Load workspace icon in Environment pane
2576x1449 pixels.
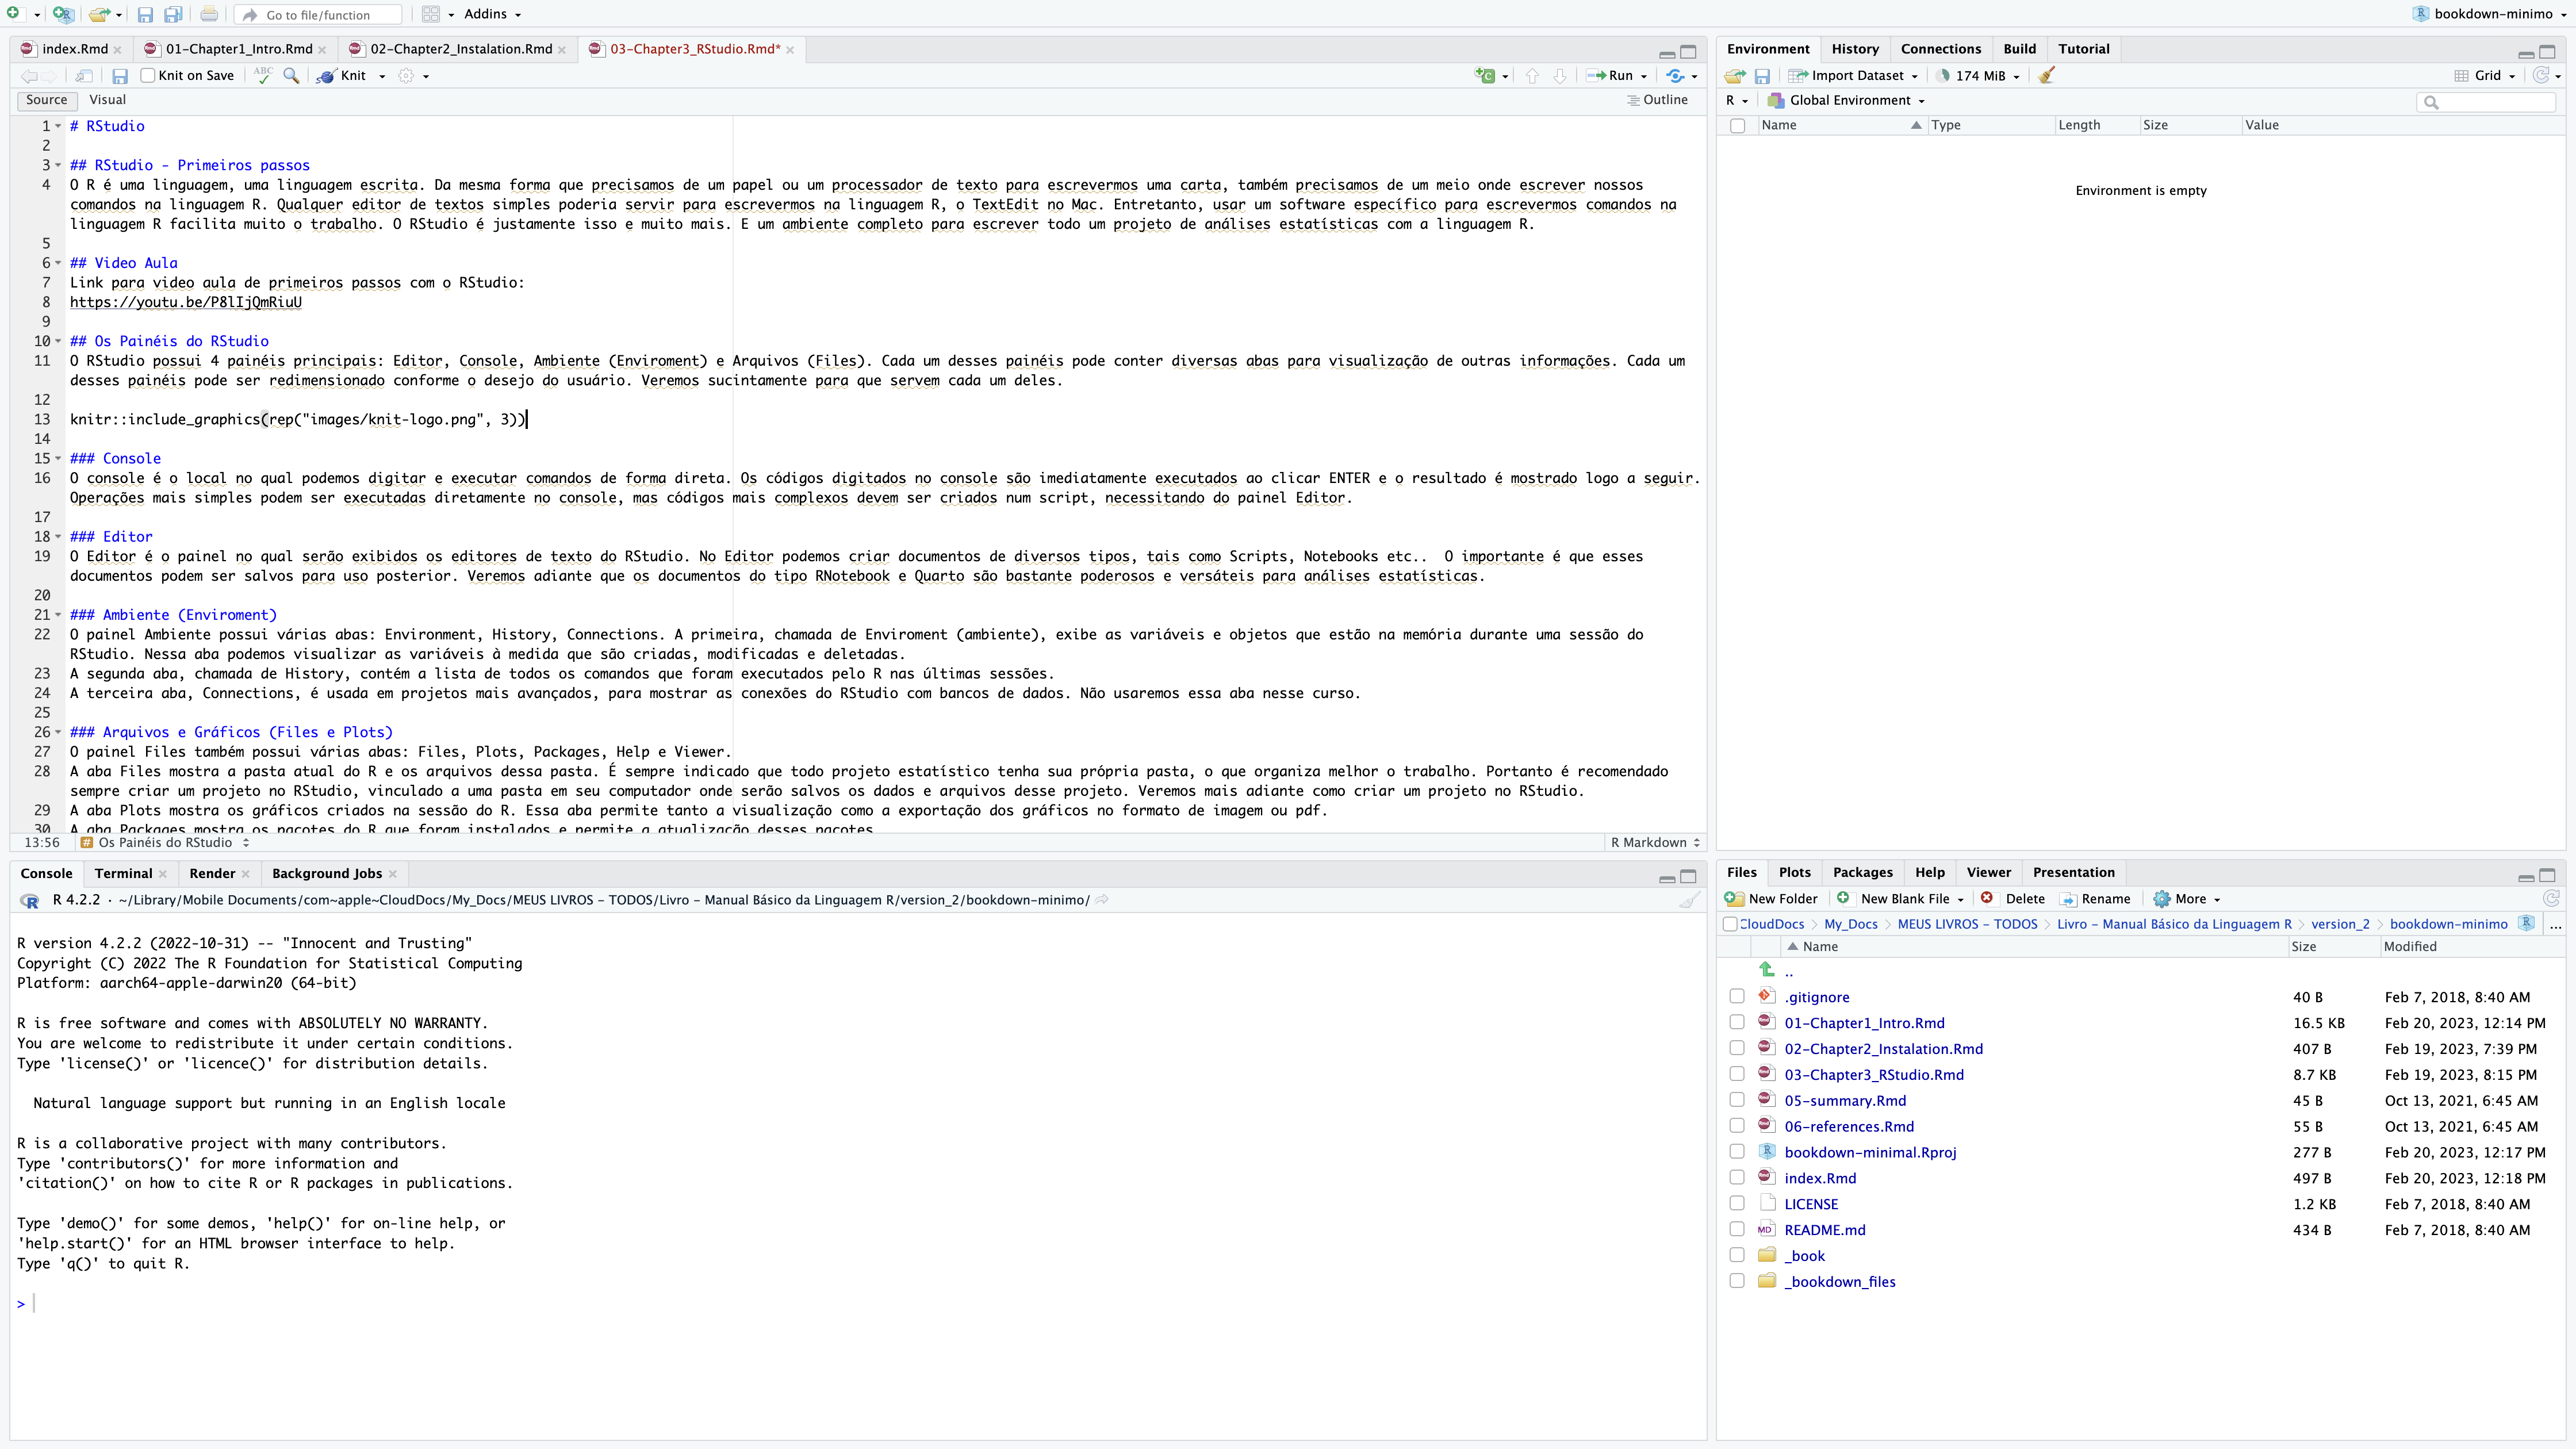coord(1735,76)
